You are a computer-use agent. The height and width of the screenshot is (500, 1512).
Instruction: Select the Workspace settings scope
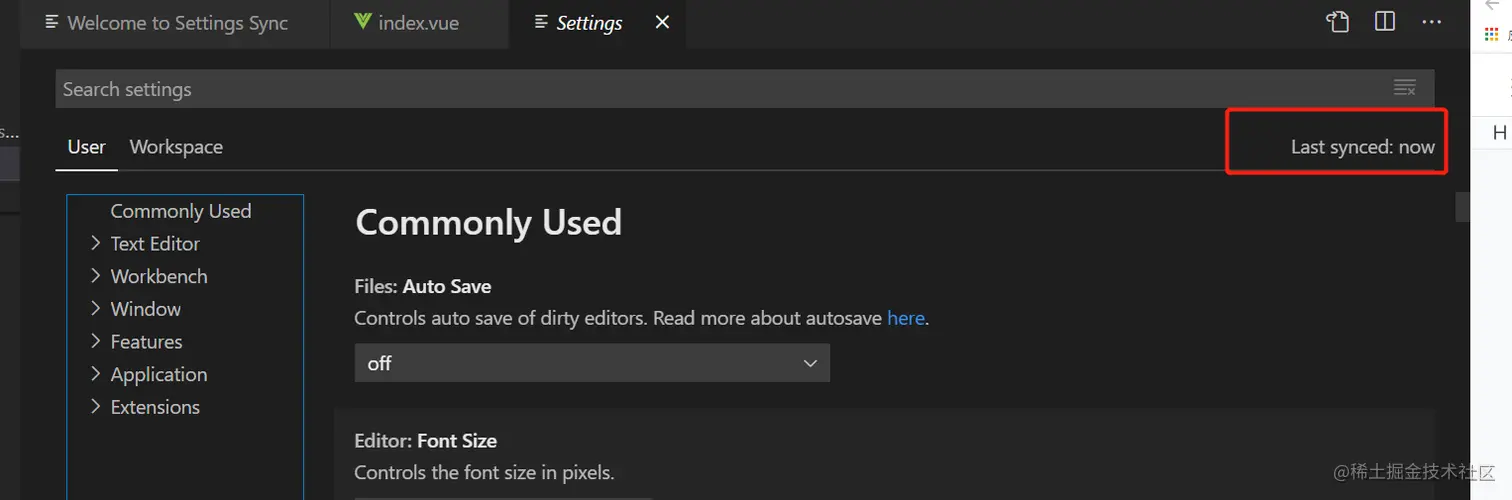pos(176,147)
